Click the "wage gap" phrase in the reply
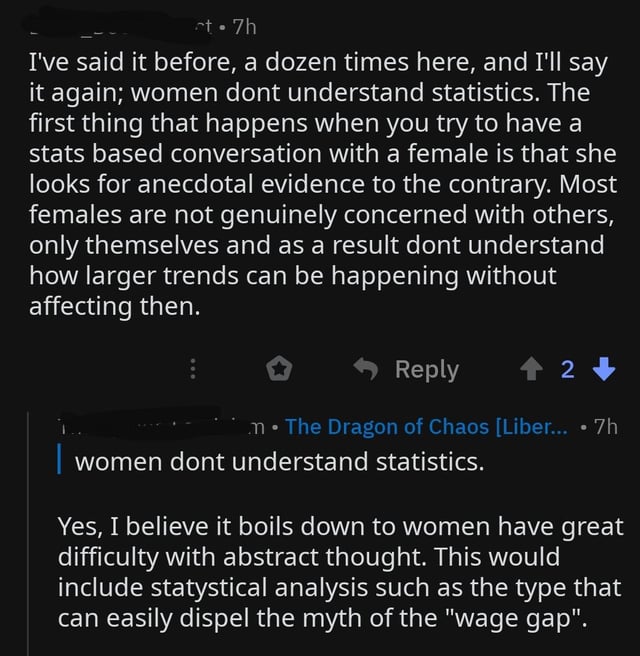 point(515,618)
